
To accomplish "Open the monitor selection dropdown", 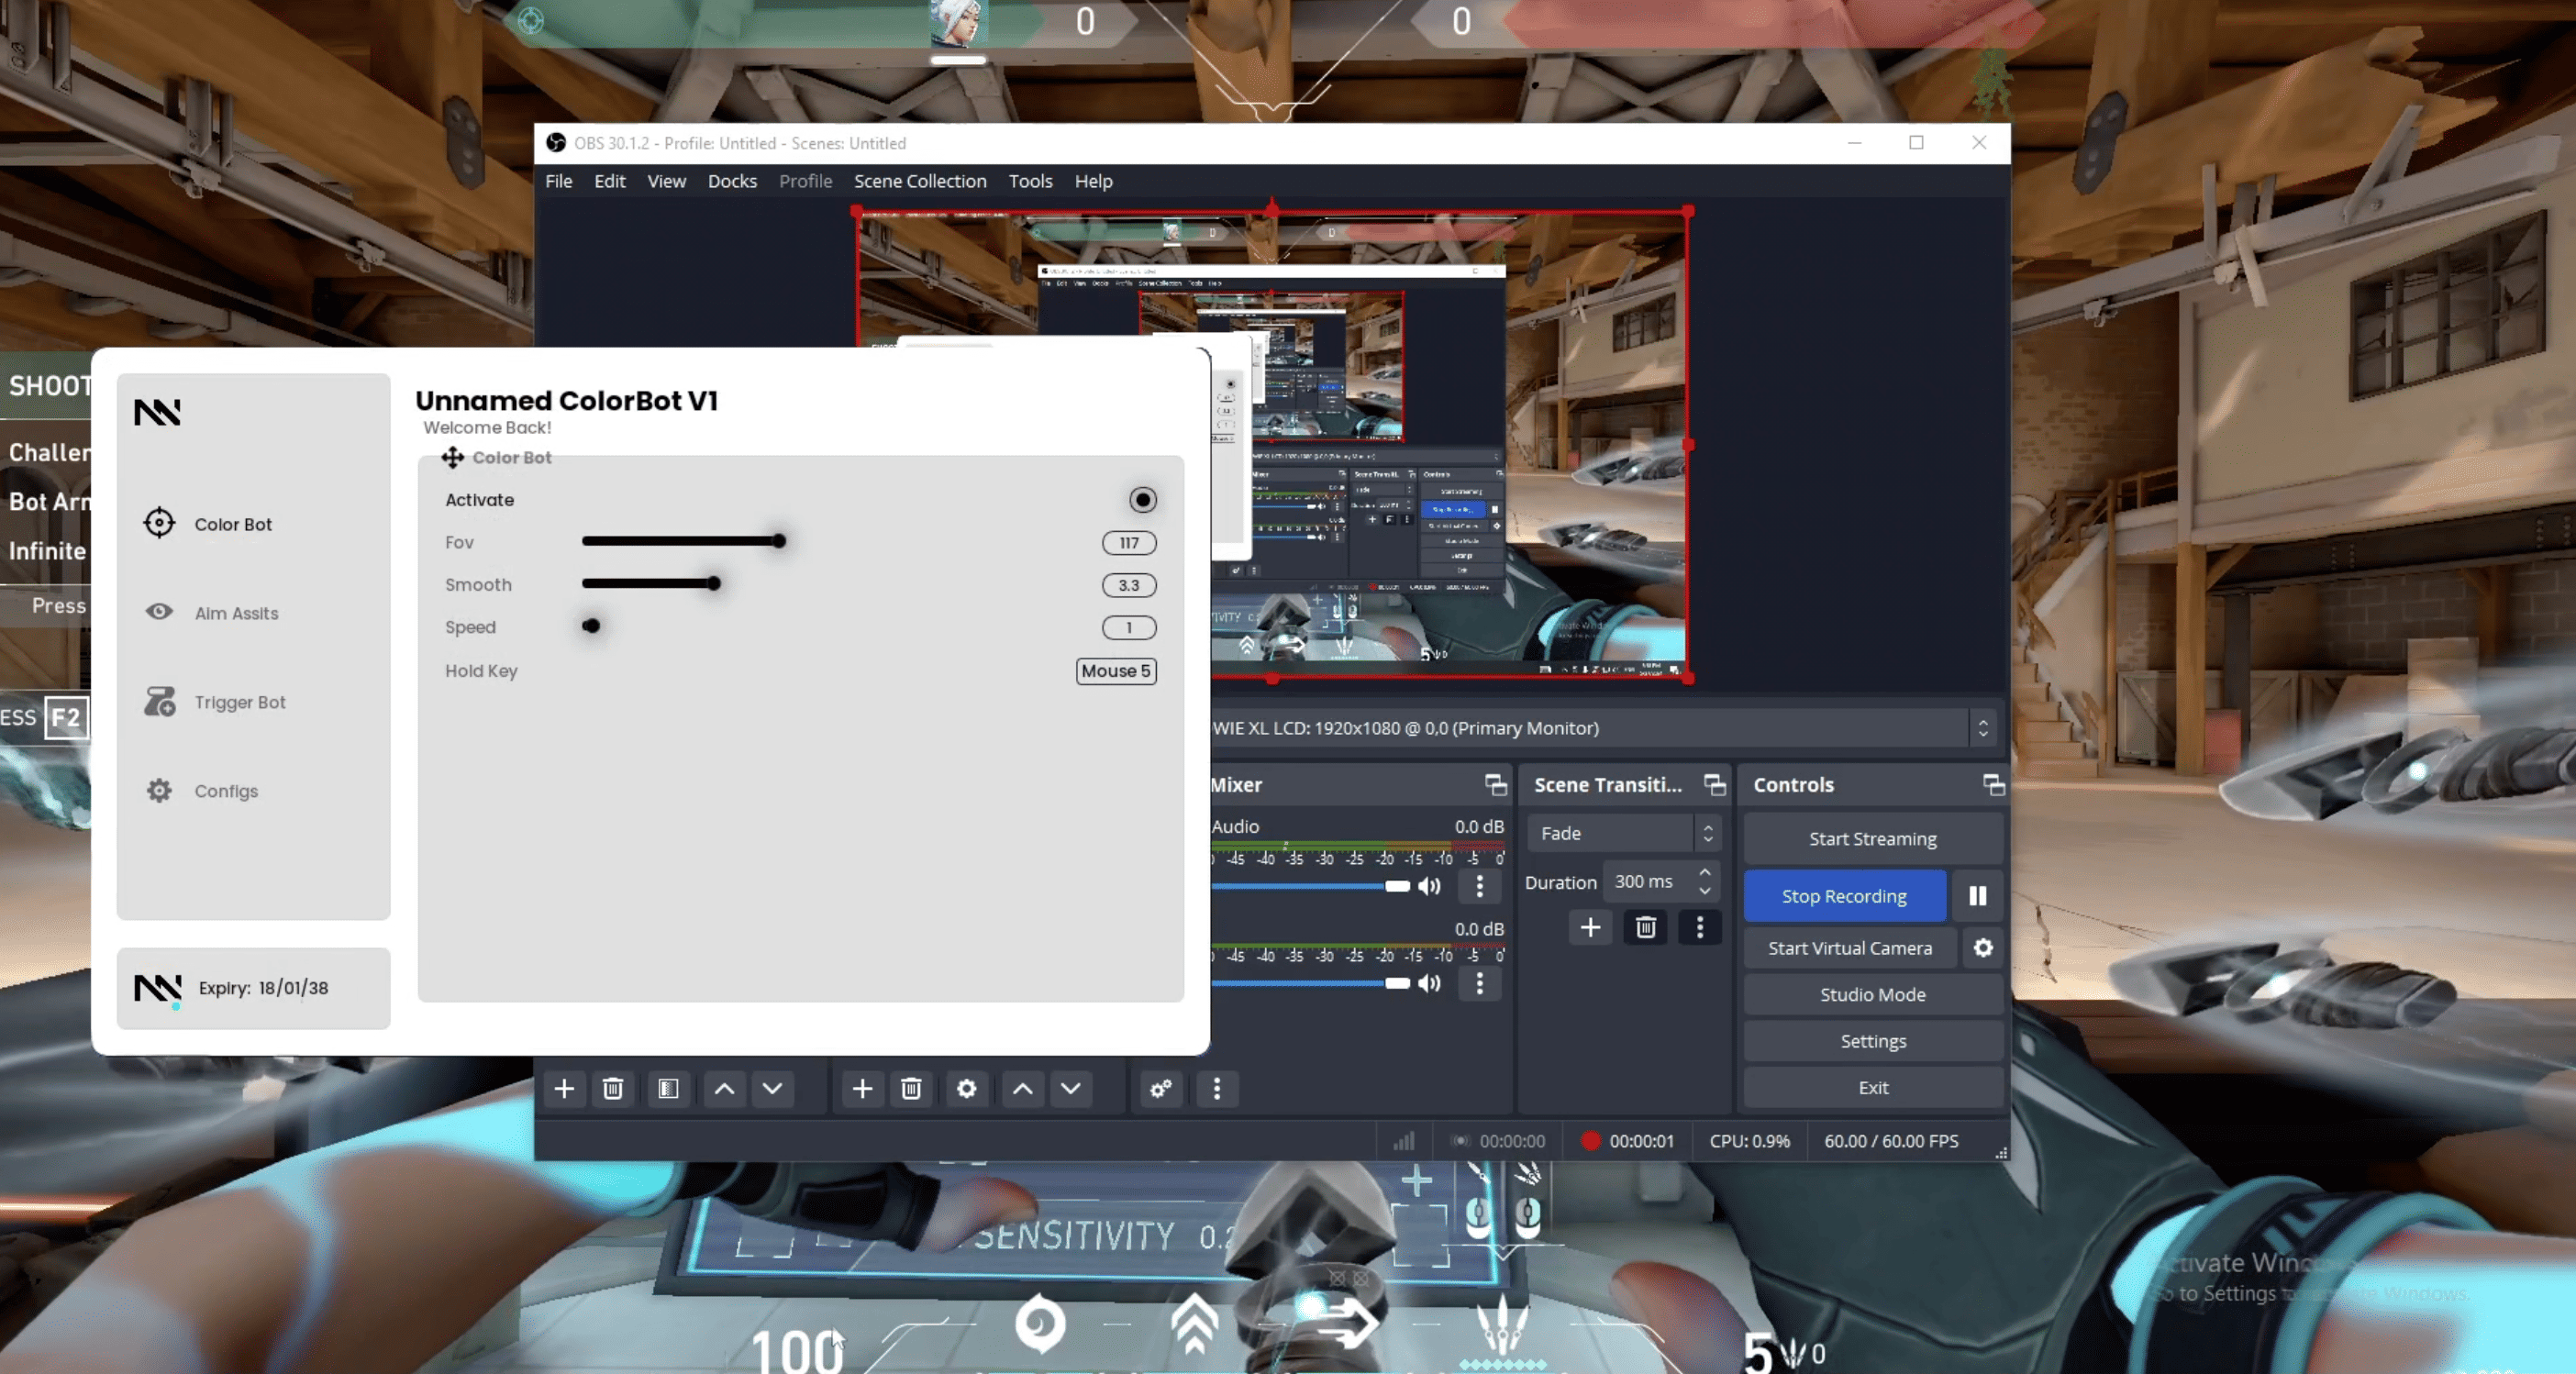I will pyautogui.click(x=1604, y=728).
